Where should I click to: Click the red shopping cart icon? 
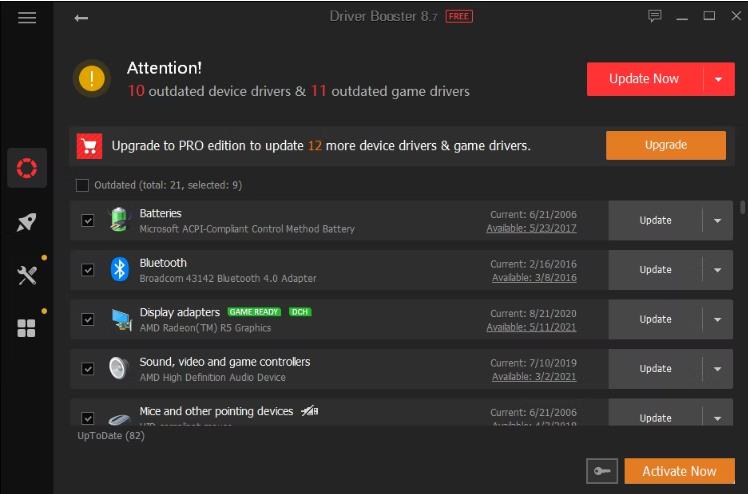pyautogui.click(x=89, y=146)
